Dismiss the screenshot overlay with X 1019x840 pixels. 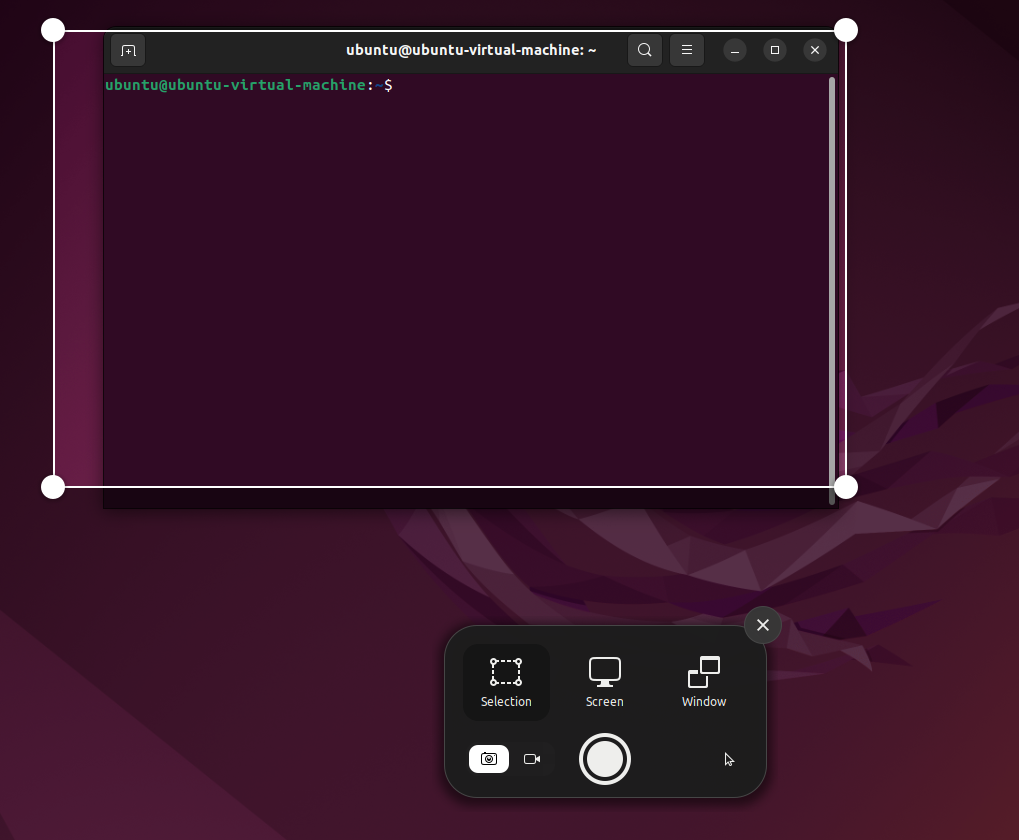tap(762, 624)
